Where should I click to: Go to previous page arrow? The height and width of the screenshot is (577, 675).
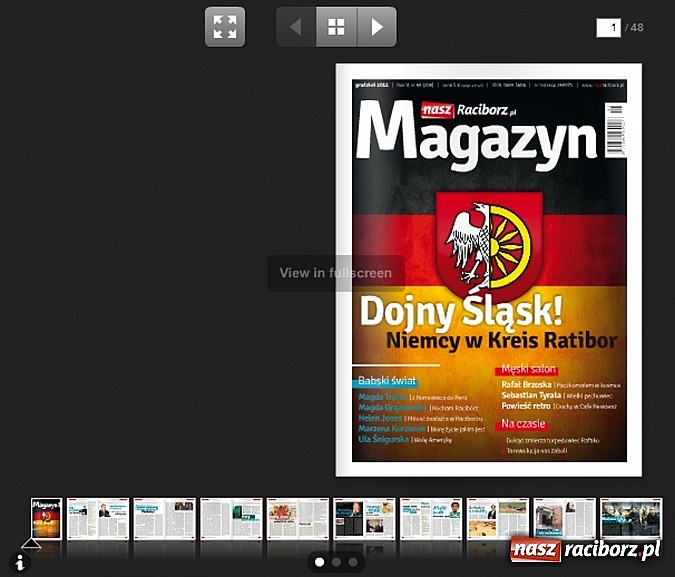[296, 27]
